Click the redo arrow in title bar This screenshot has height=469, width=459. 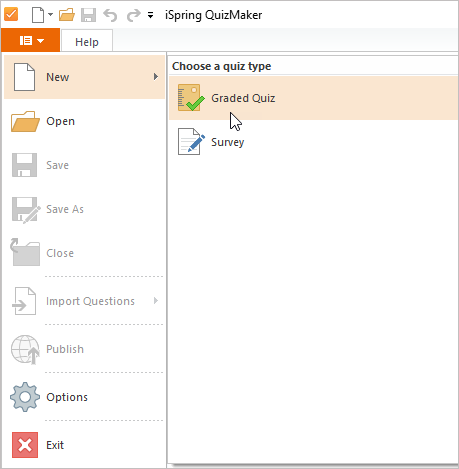[134, 15]
